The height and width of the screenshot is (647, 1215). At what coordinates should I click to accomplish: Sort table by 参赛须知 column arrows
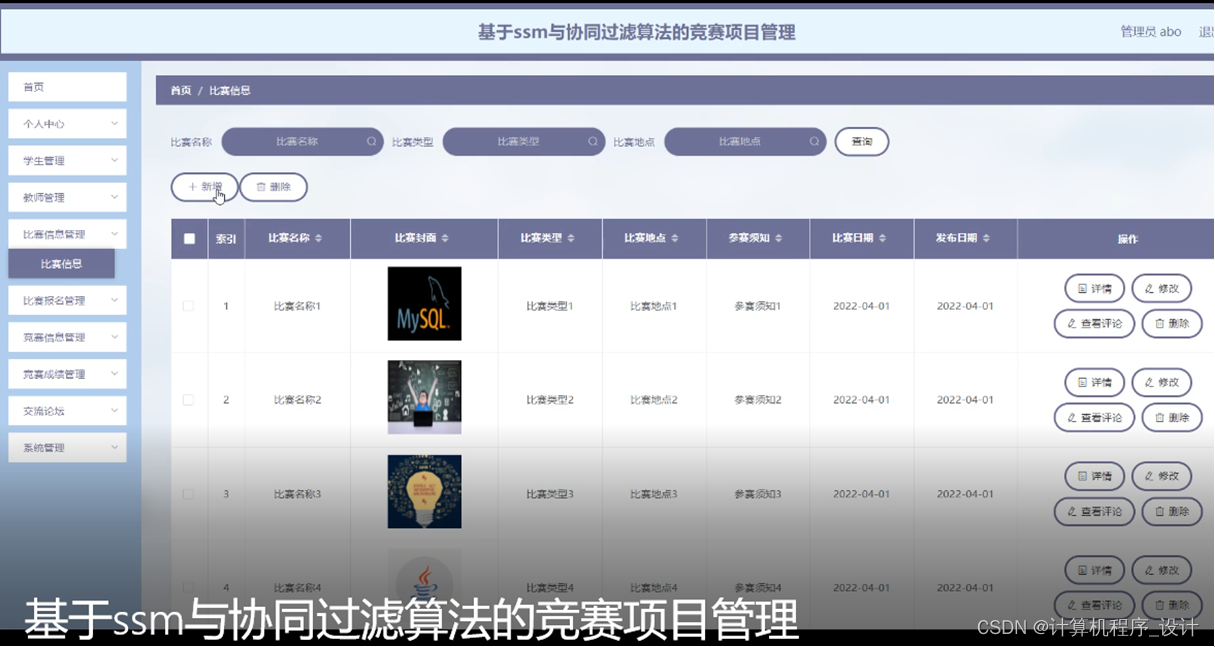pyautogui.click(x=779, y=239)
